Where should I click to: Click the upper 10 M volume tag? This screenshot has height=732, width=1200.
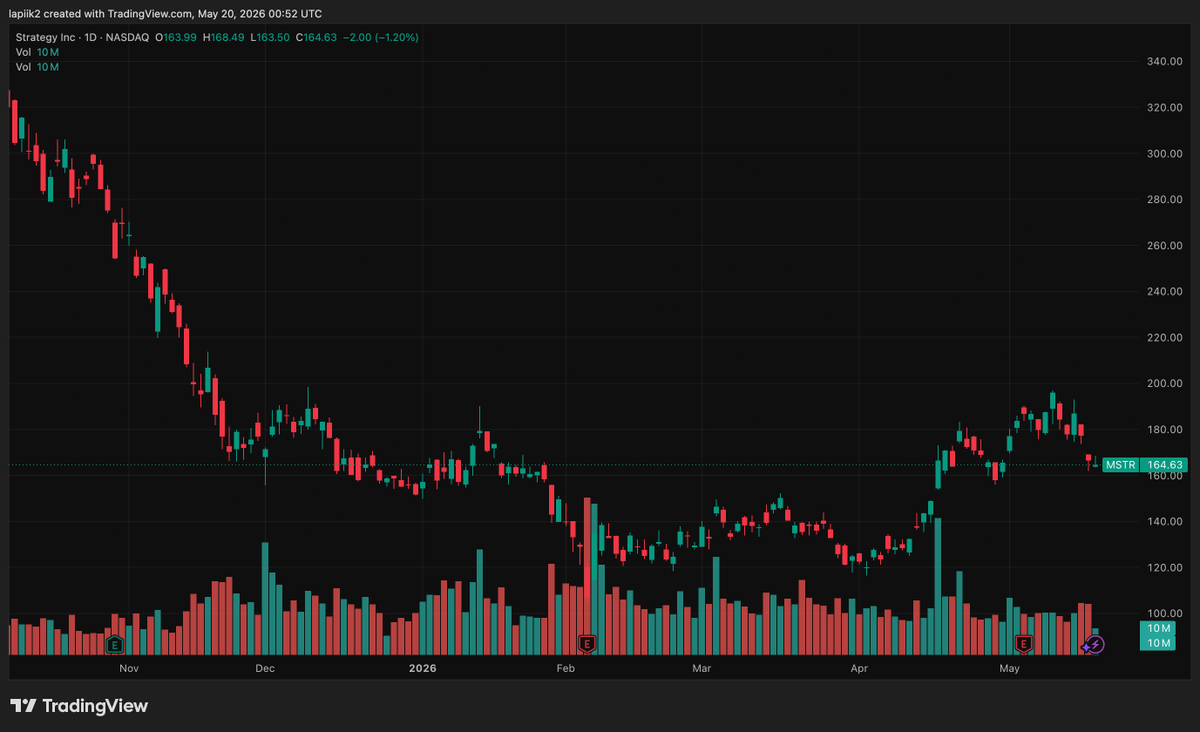click(1160, 628)
